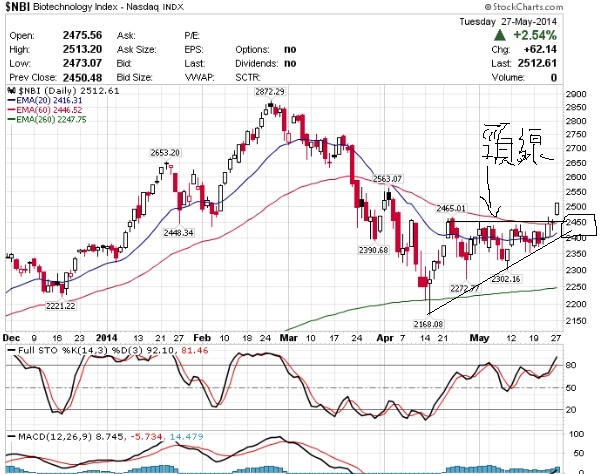Click the price label 2390.68
The image size is (614, 474).
pyautogui.click(x=374, y=250)
